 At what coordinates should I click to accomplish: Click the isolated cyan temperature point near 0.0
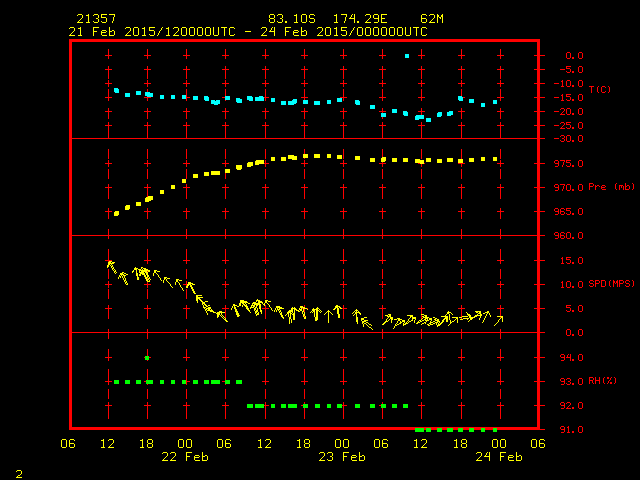(x=407, y=56)
